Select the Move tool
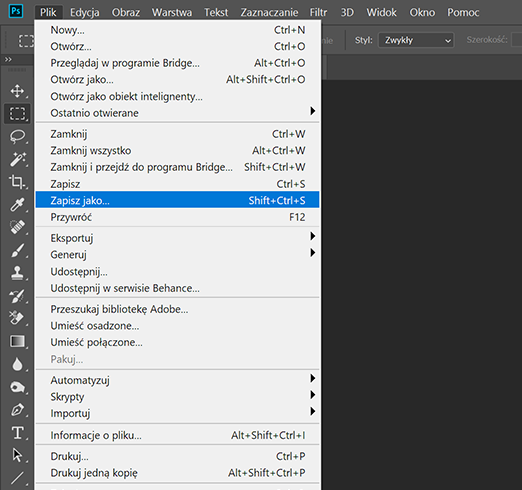Screen dimensions: 522x490 click(x=17, y=91)
